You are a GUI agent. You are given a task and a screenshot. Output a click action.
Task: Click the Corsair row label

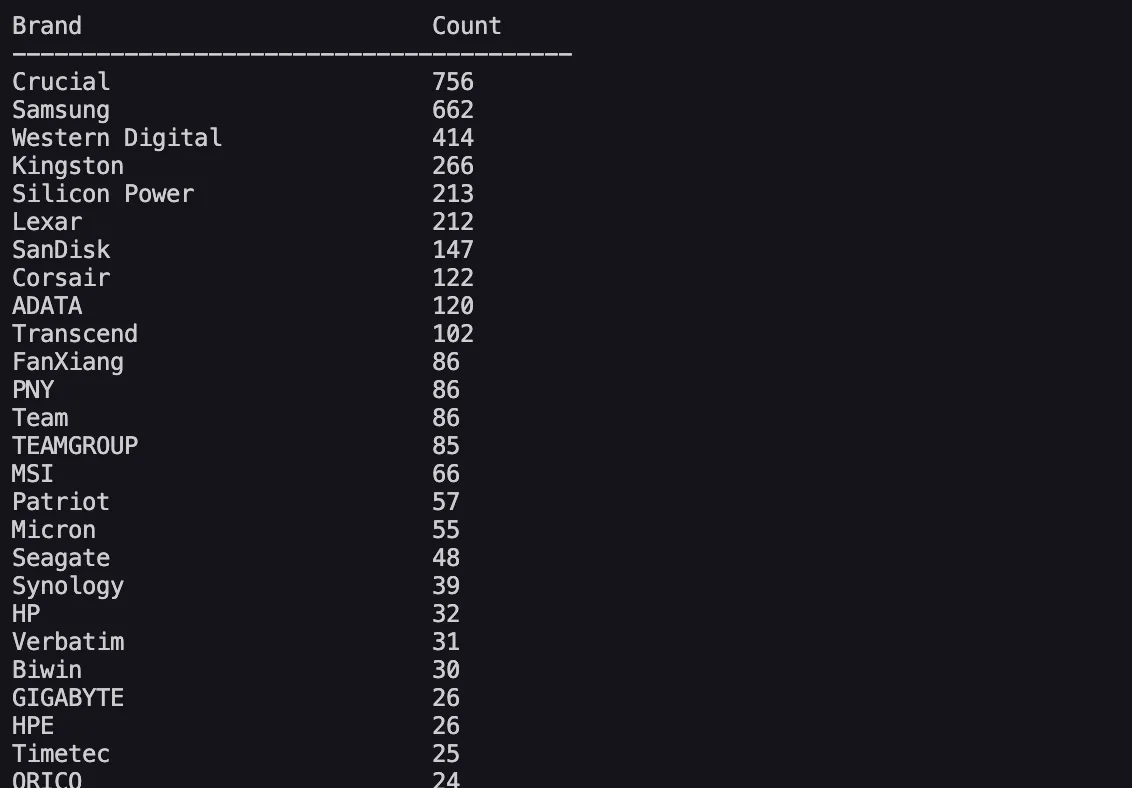[x=61, y=278]
